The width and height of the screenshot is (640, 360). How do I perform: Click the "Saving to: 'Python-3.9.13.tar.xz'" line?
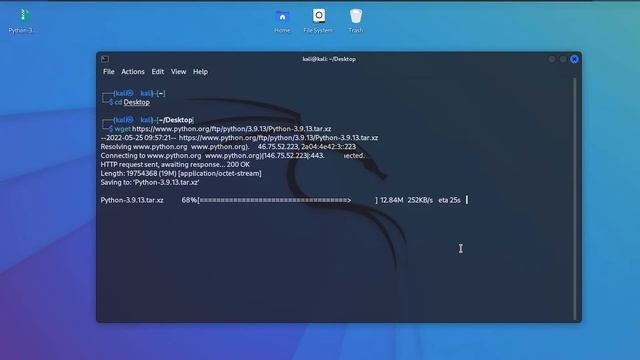[x=150, y=183]
